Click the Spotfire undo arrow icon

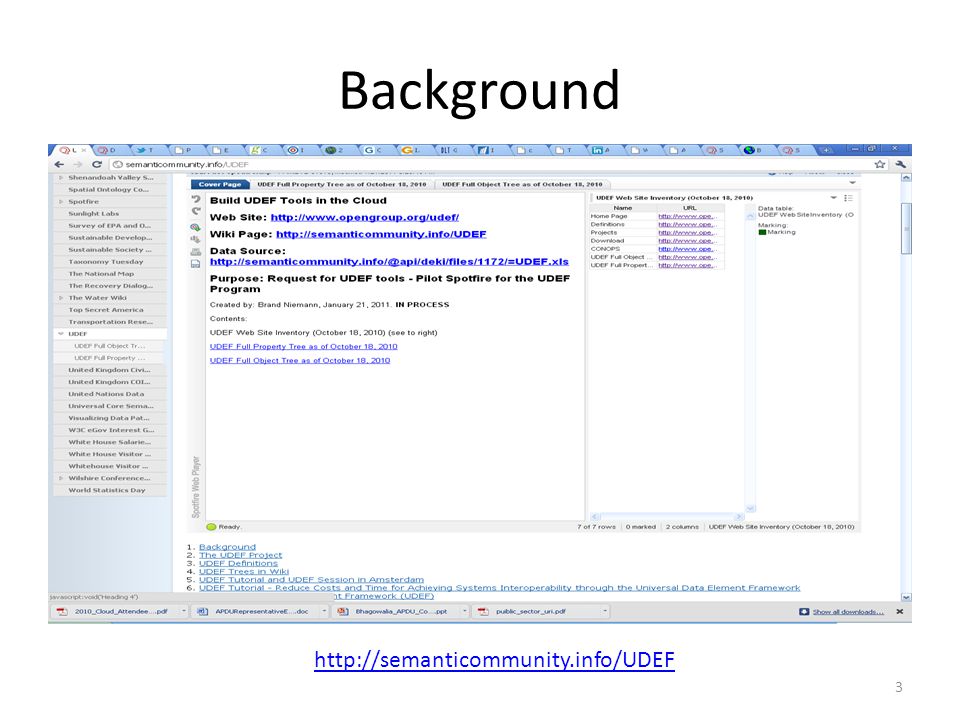(196, 199)
